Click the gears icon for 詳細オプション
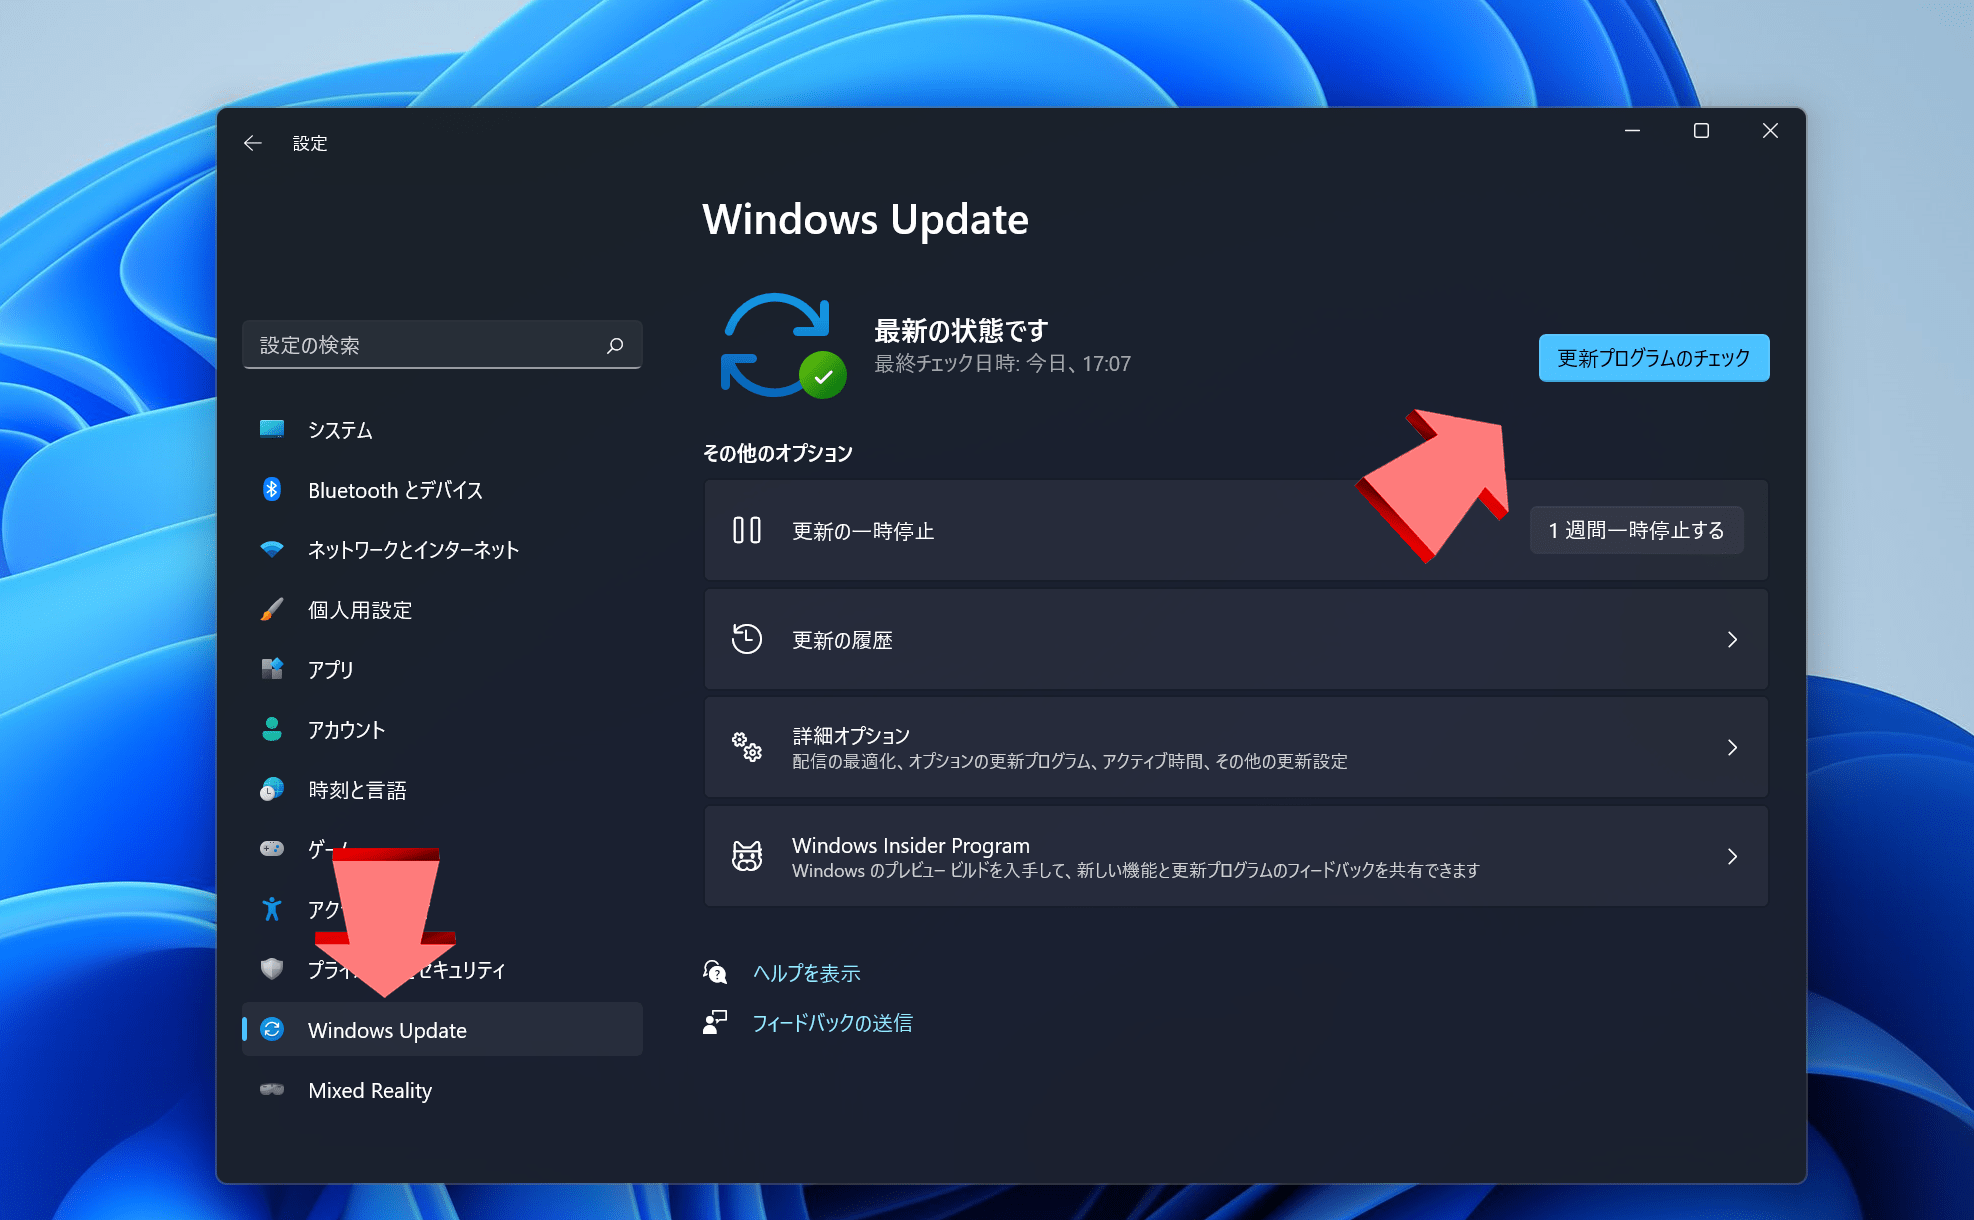Screen dimensions: 1974x1220 [x=747, y=747]
